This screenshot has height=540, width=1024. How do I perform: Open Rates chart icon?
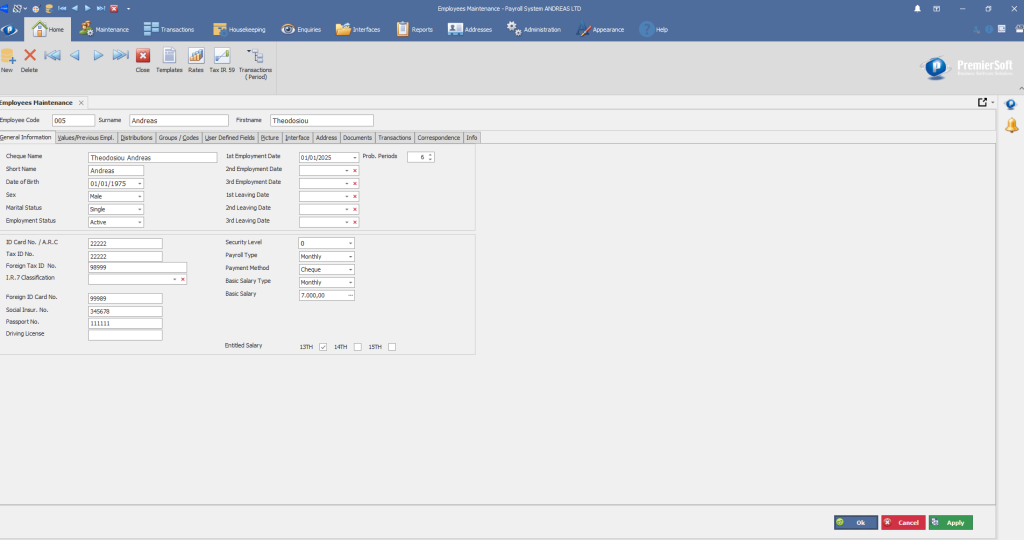pos(196,56)
